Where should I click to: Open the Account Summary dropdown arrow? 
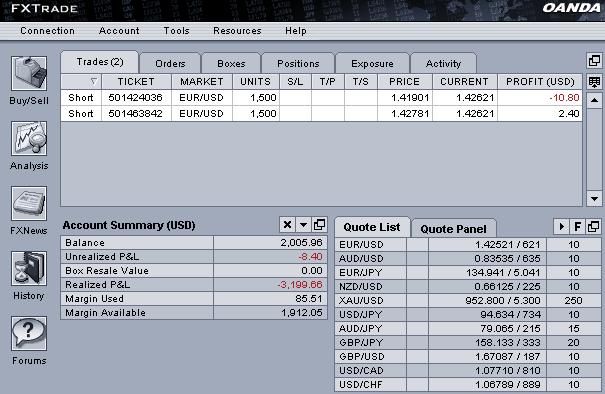[303, 225]
